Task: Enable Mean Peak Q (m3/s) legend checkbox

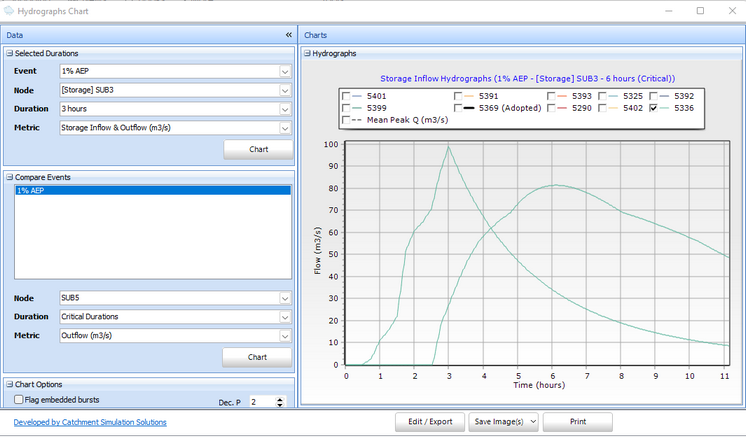Action: pyautogui.click(x=346, y=120)
